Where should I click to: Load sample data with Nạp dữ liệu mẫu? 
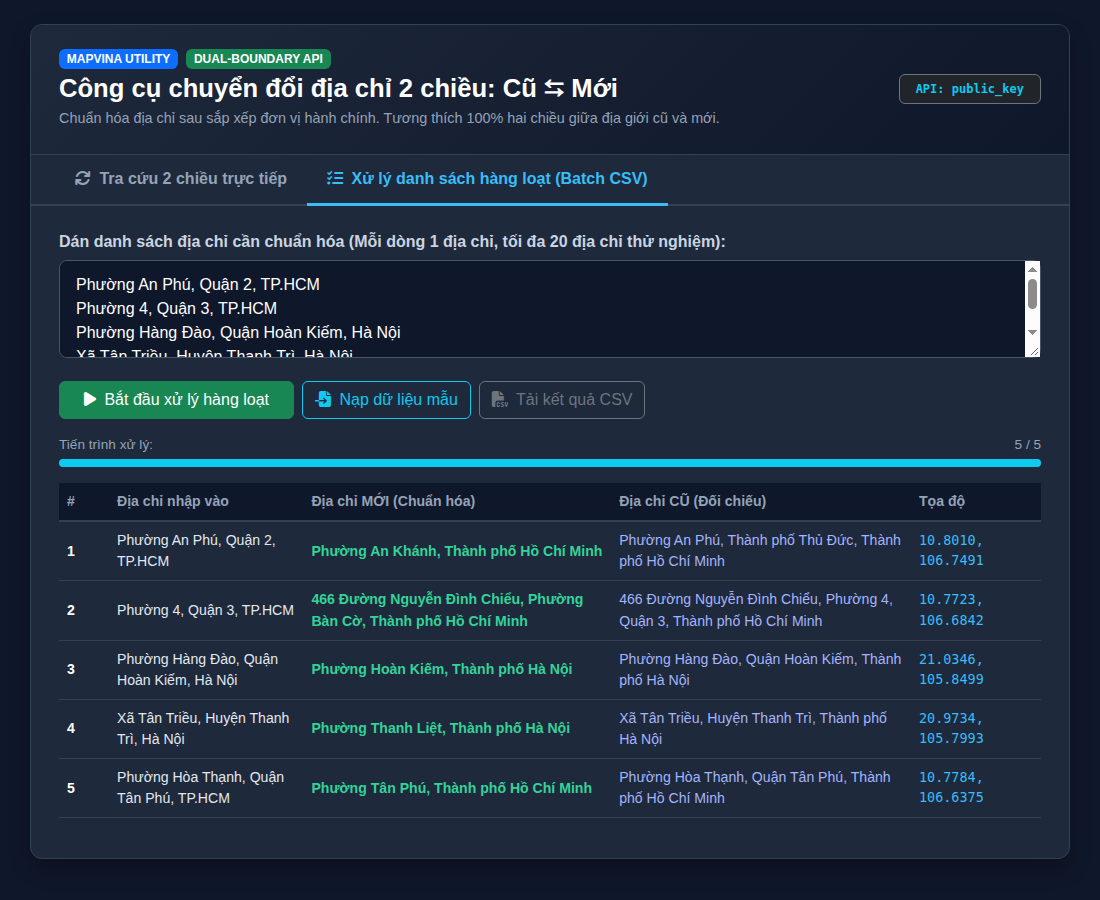click(386, 400)
